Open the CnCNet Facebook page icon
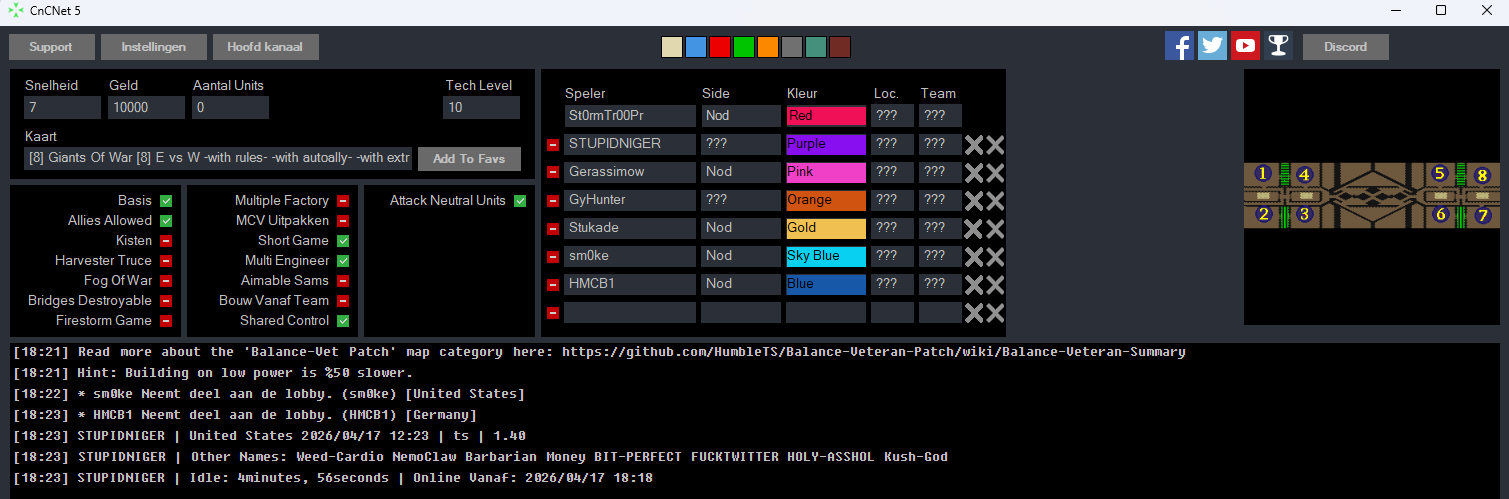Viewport: 1509px width, 499px height. click(x=1179, y=46)
